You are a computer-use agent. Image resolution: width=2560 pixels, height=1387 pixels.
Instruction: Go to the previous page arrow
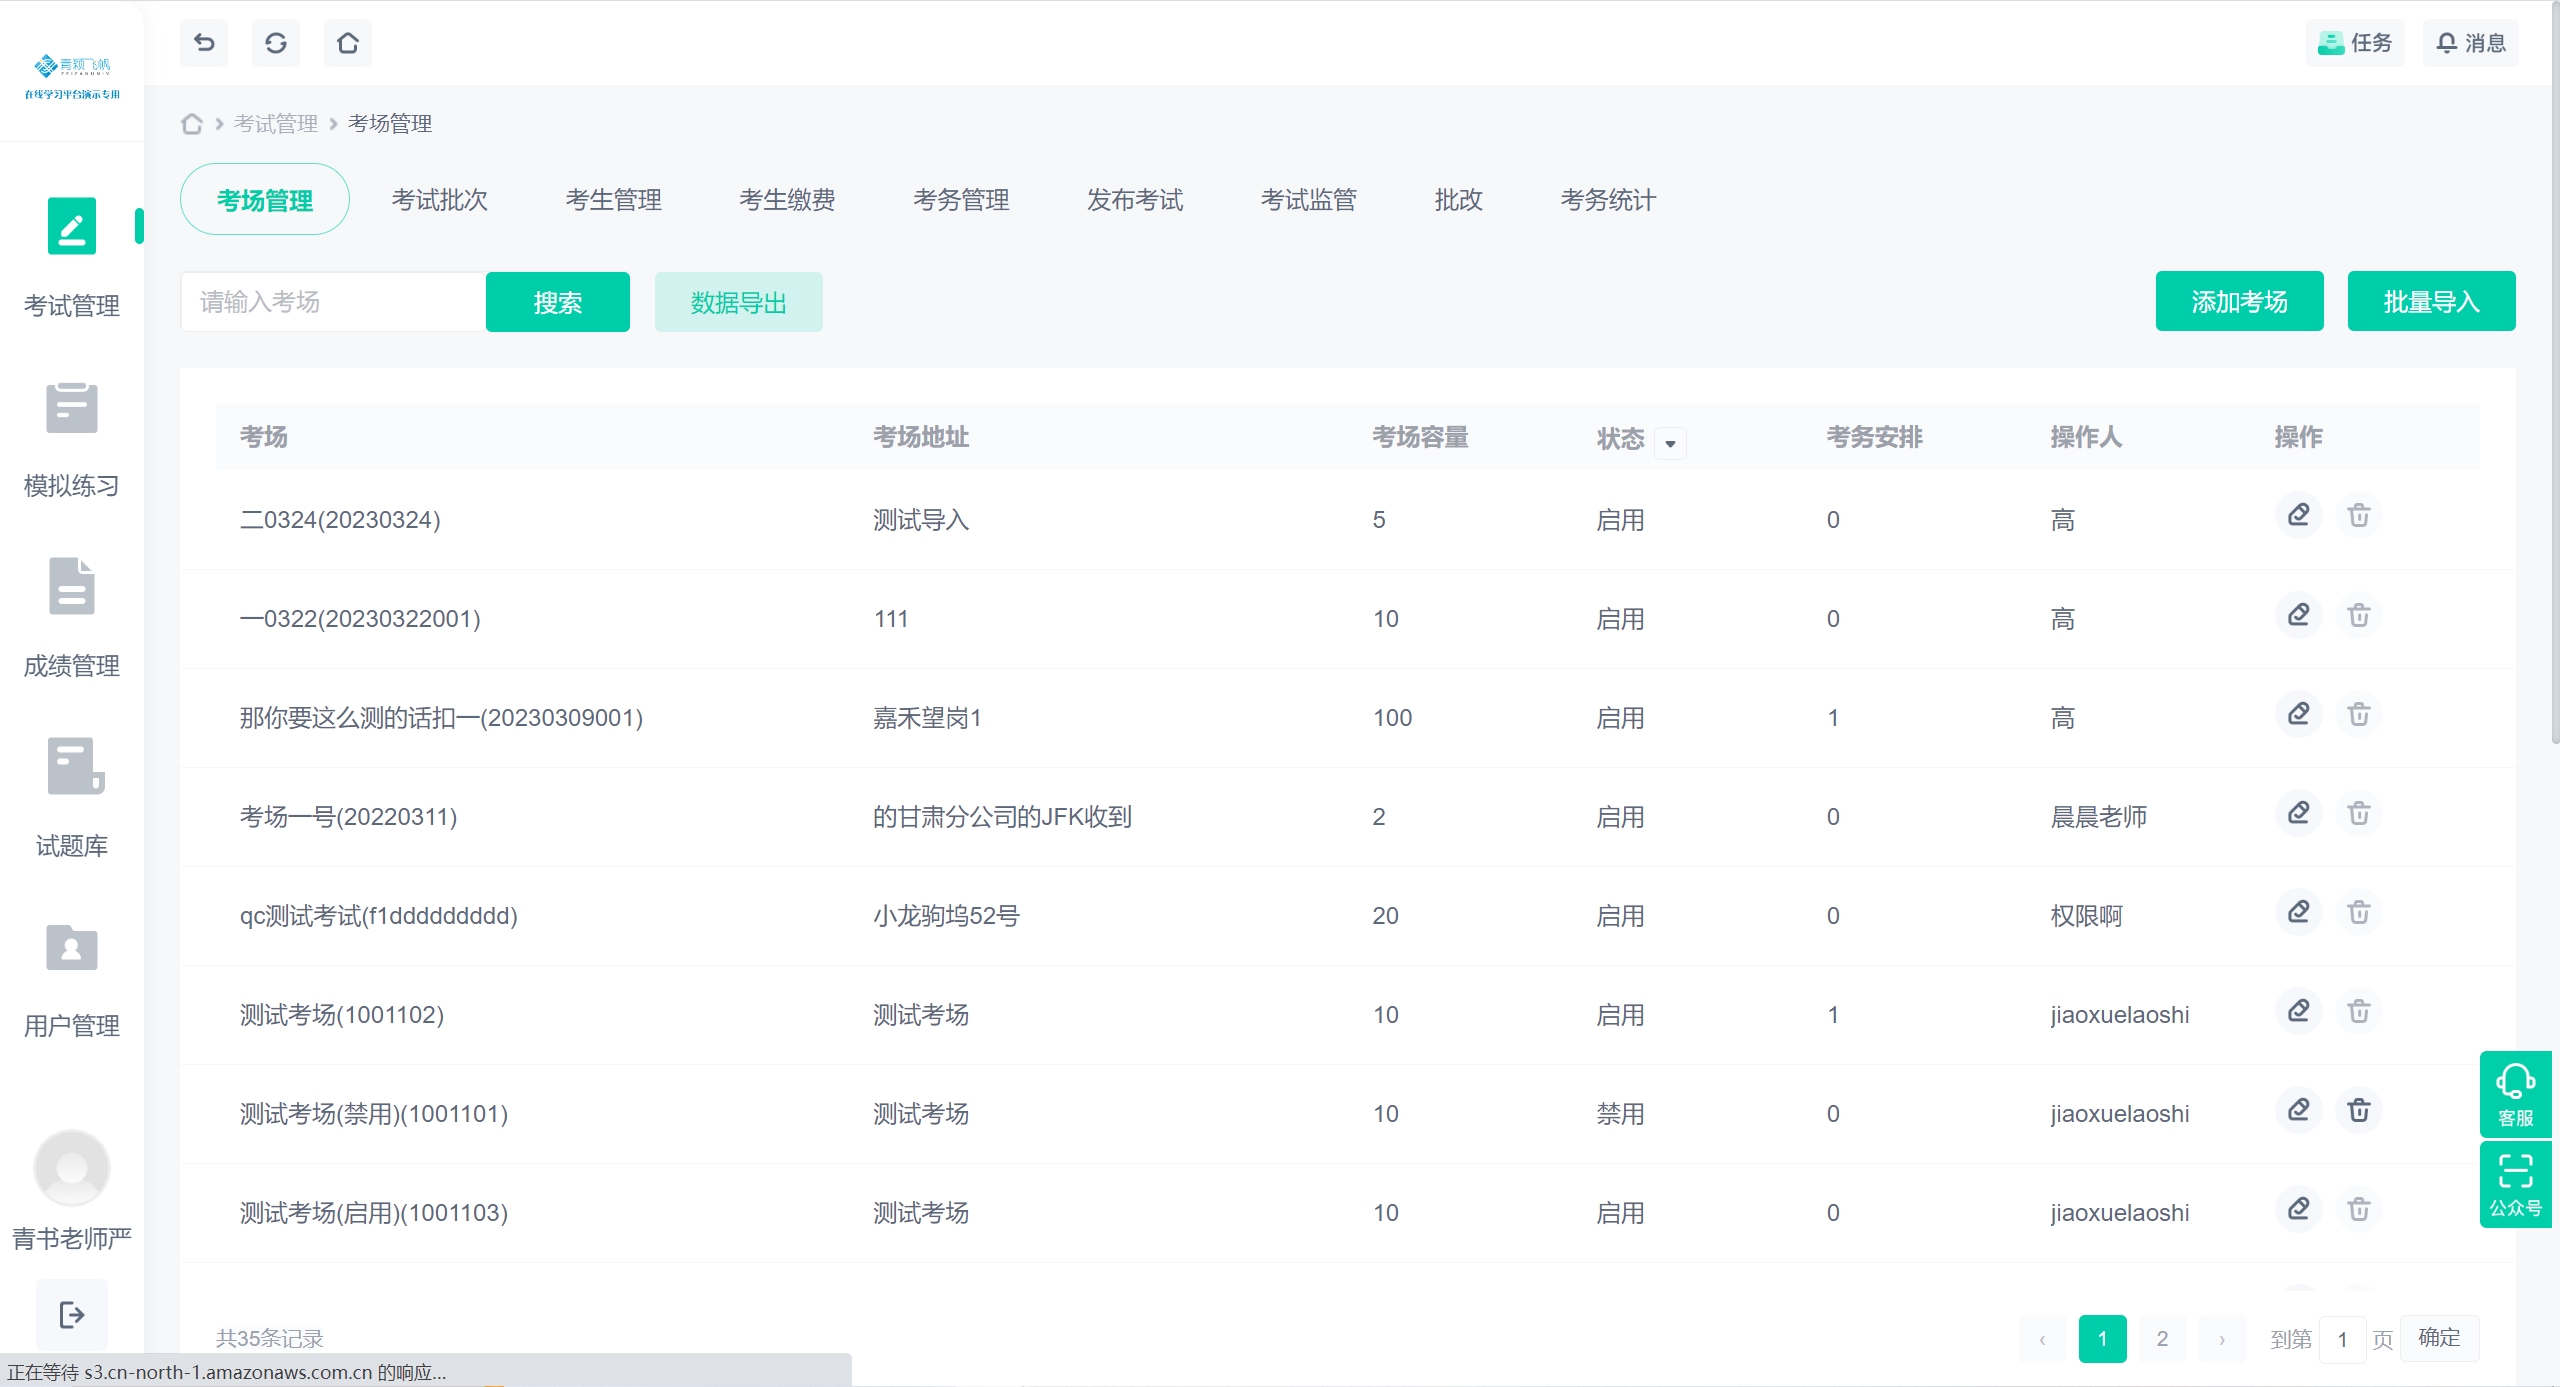pyautogui.click(x=2042, y=1339)
